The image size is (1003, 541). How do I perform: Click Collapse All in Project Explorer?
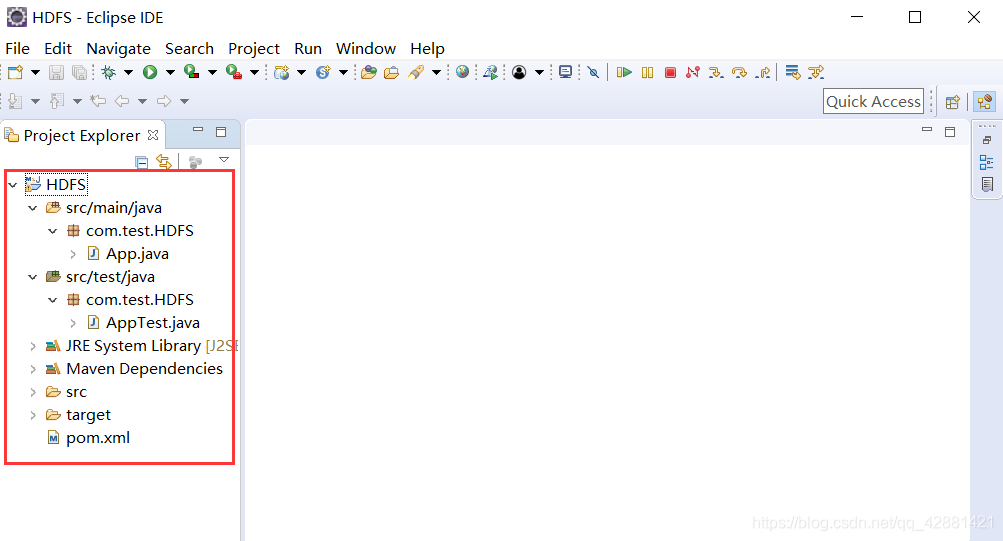tap(141, 162)
